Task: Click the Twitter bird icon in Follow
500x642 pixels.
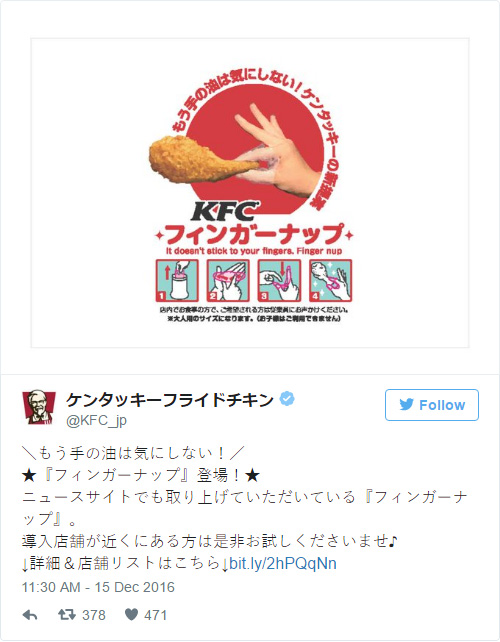Action: pos(407,405)
